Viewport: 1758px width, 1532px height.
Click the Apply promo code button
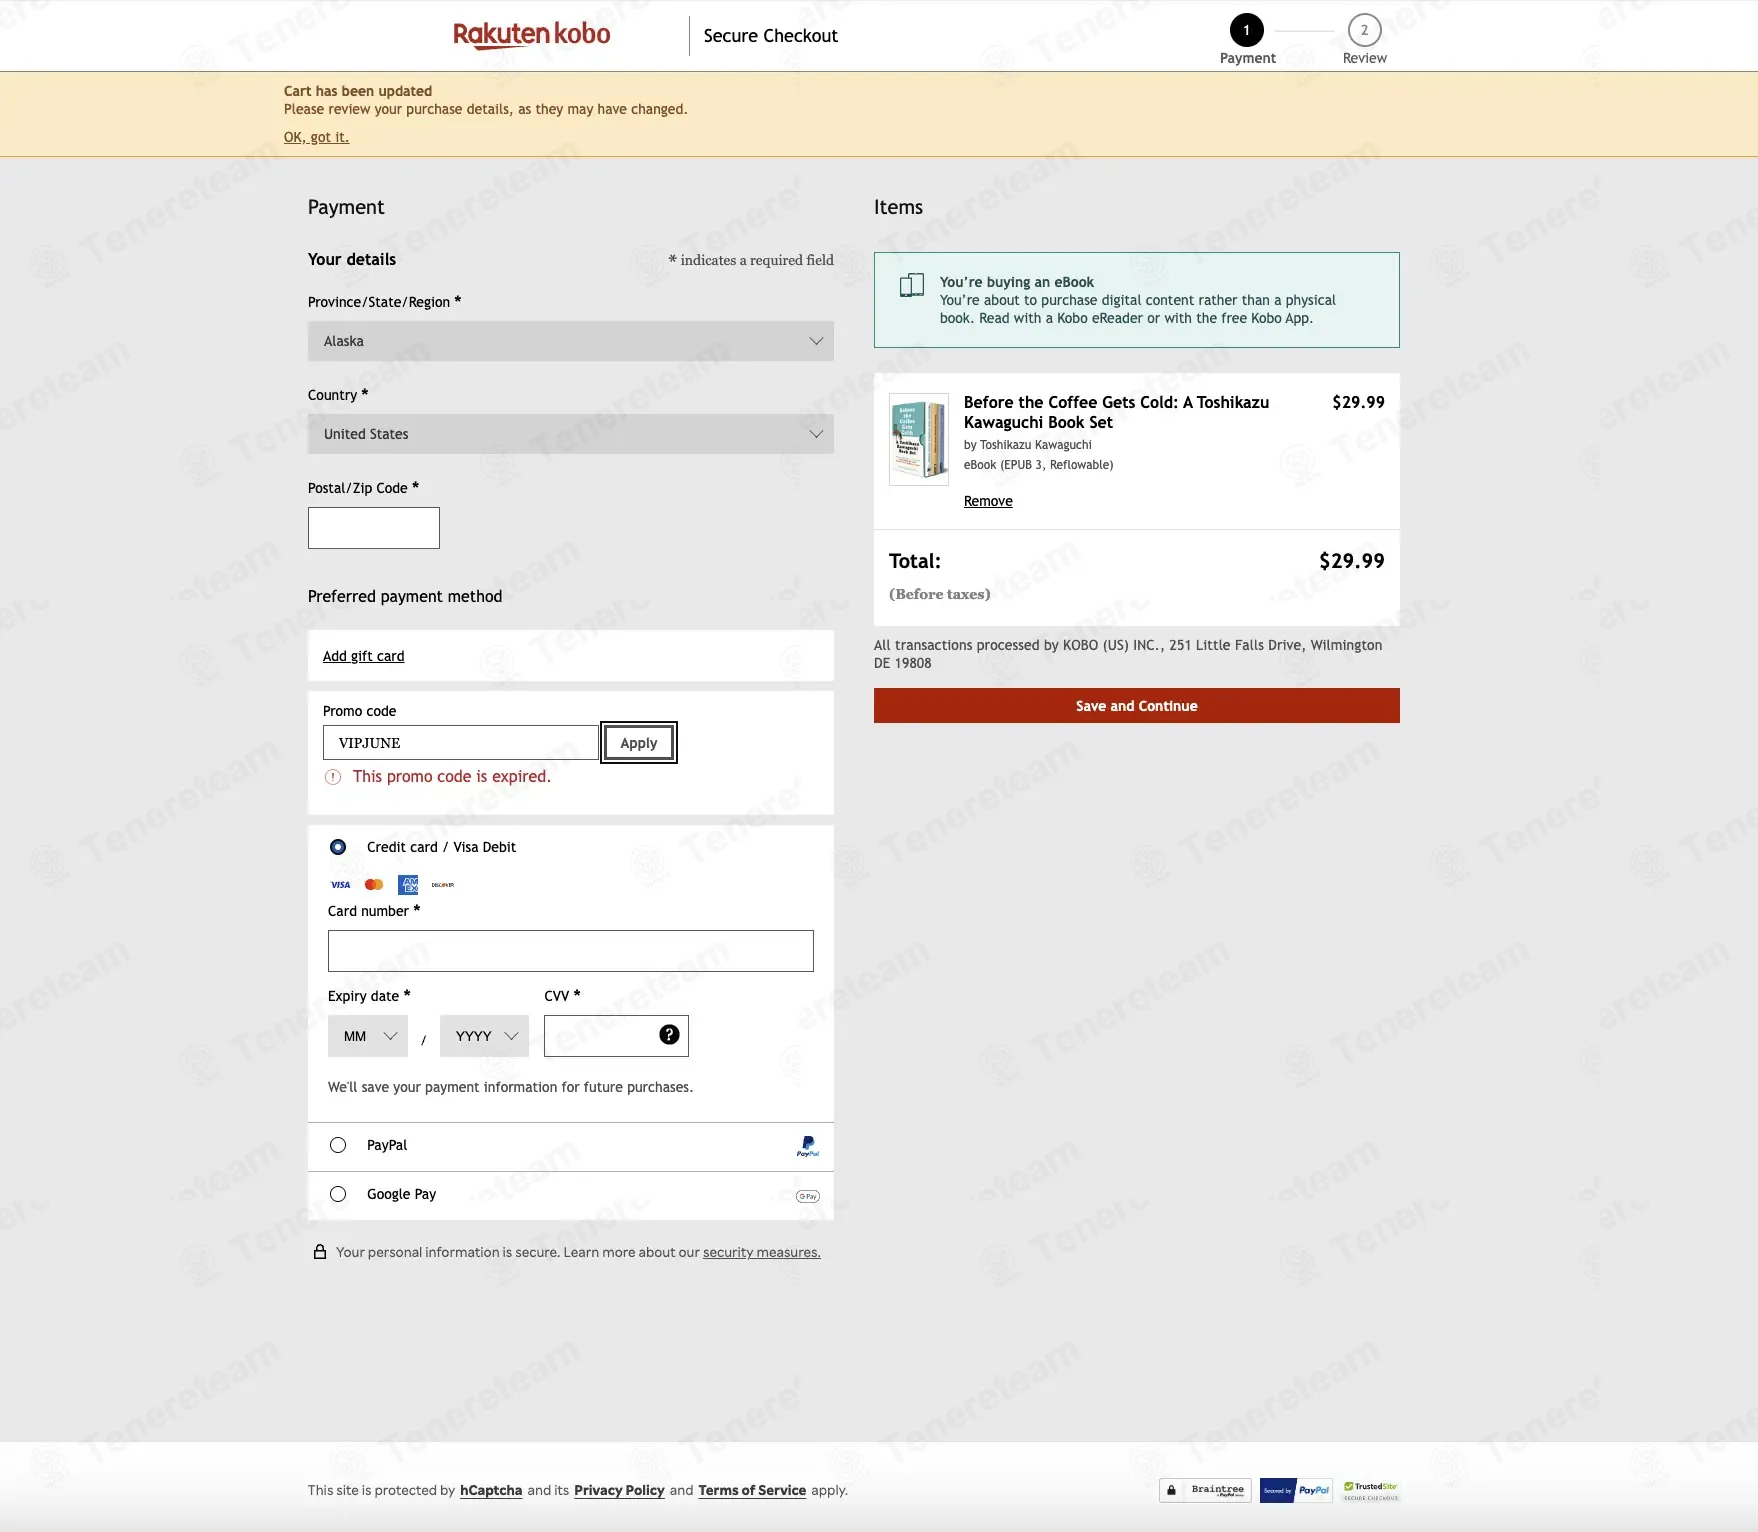[x=639, y=743]
